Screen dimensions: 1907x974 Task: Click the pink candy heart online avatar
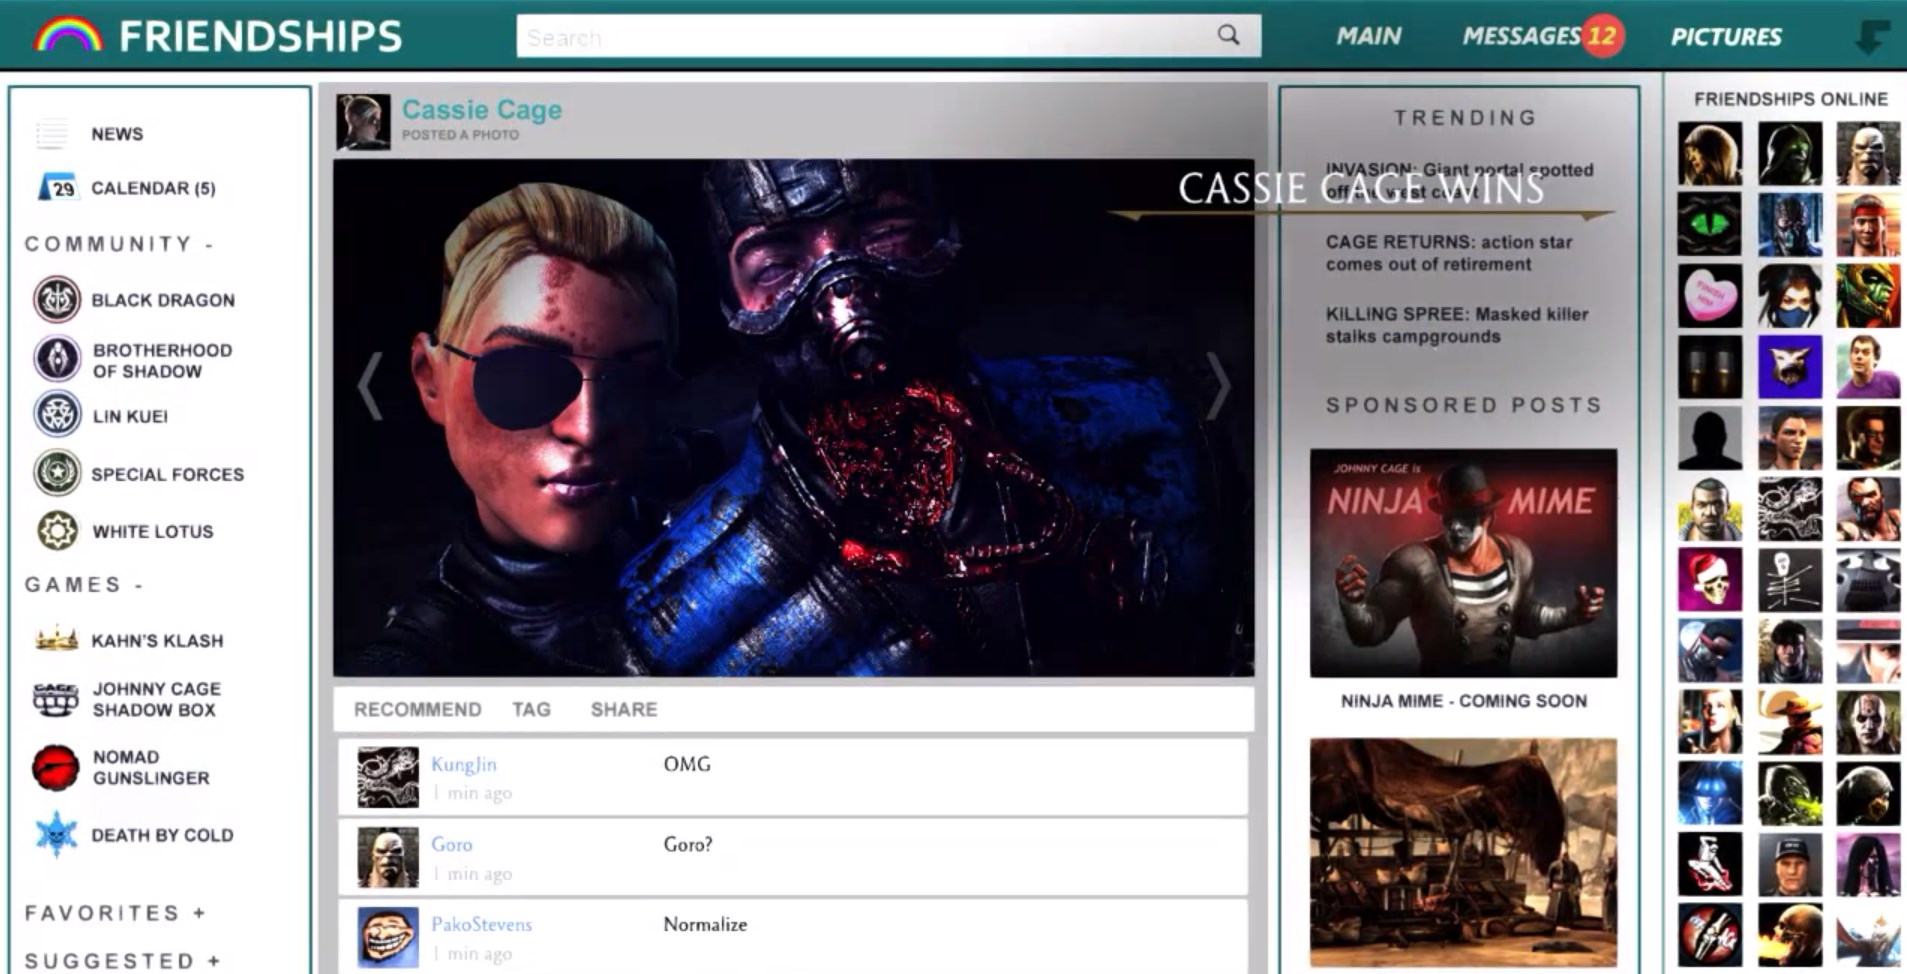1709,296
